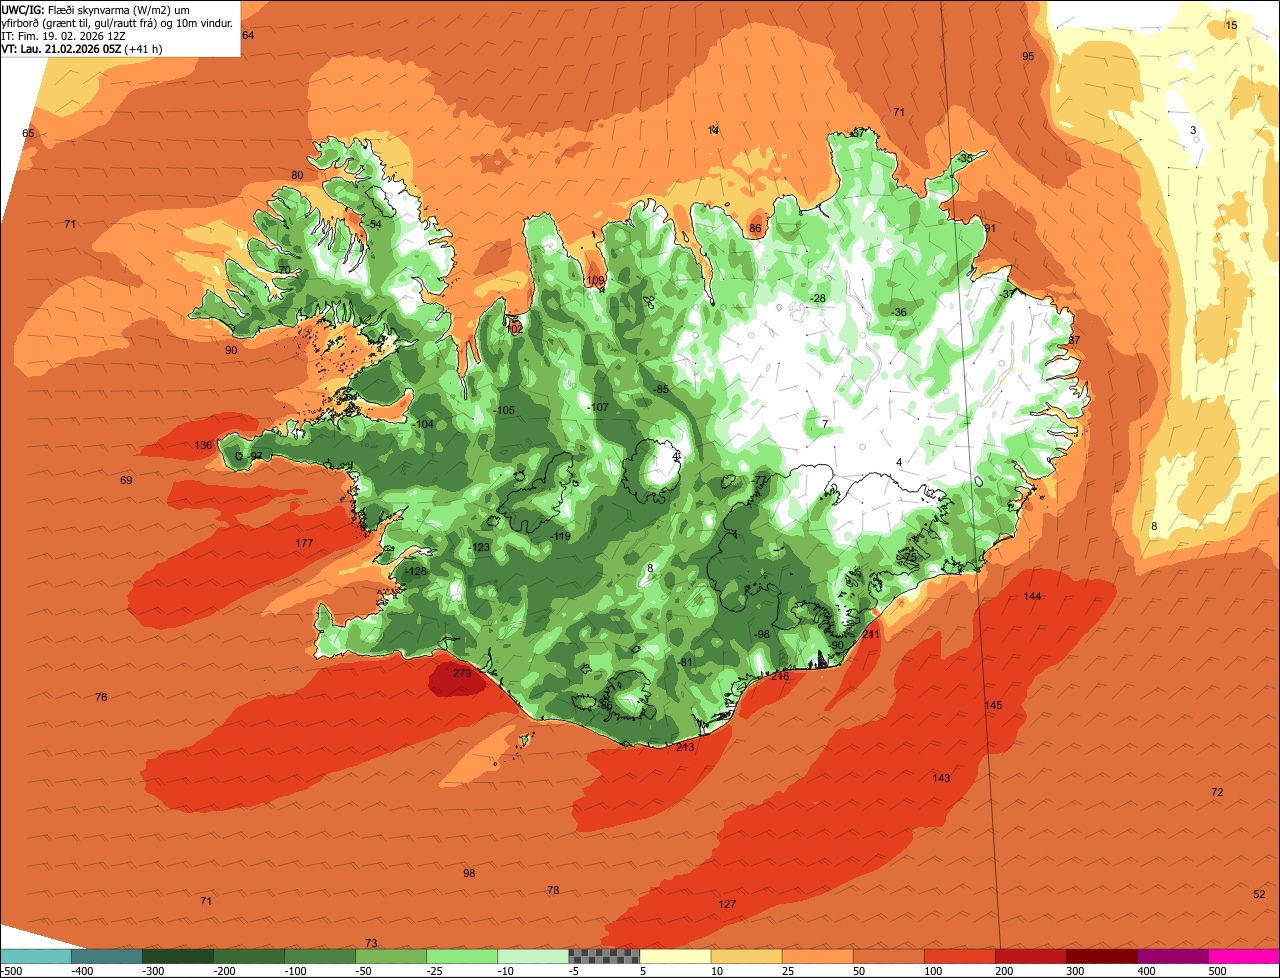1280x978 pixels.
Task: Click the value 95 in the northeast ocean
Action: click(1028, 56)
